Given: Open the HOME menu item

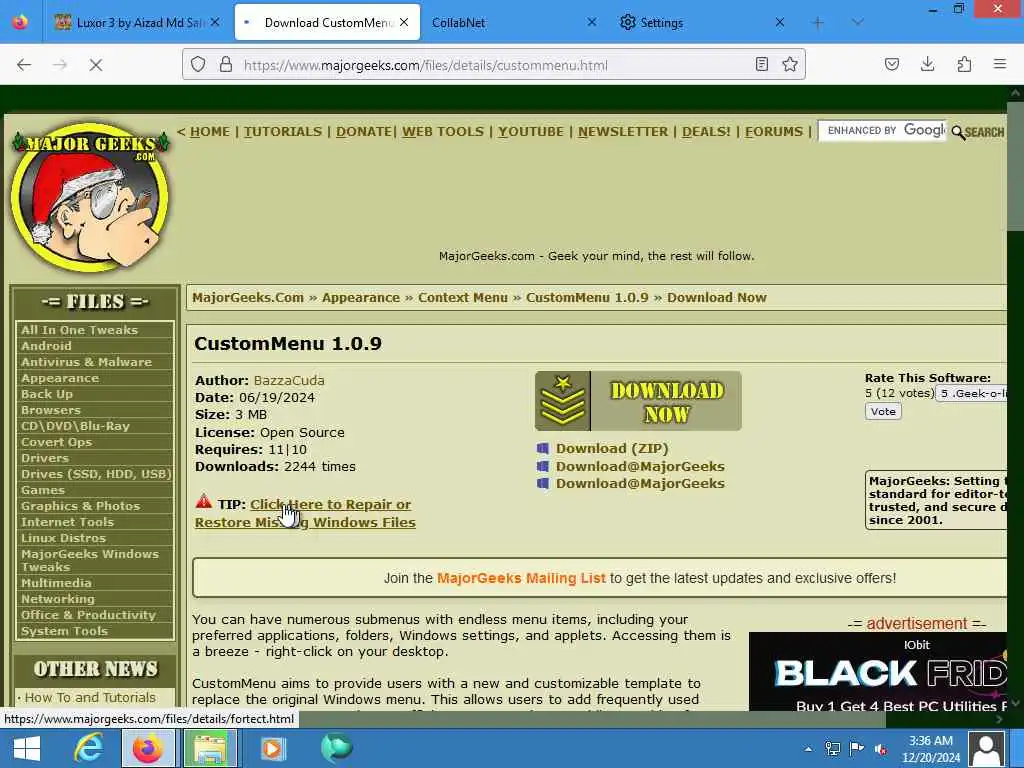Looking at the screenshot, I should point(210,131).
